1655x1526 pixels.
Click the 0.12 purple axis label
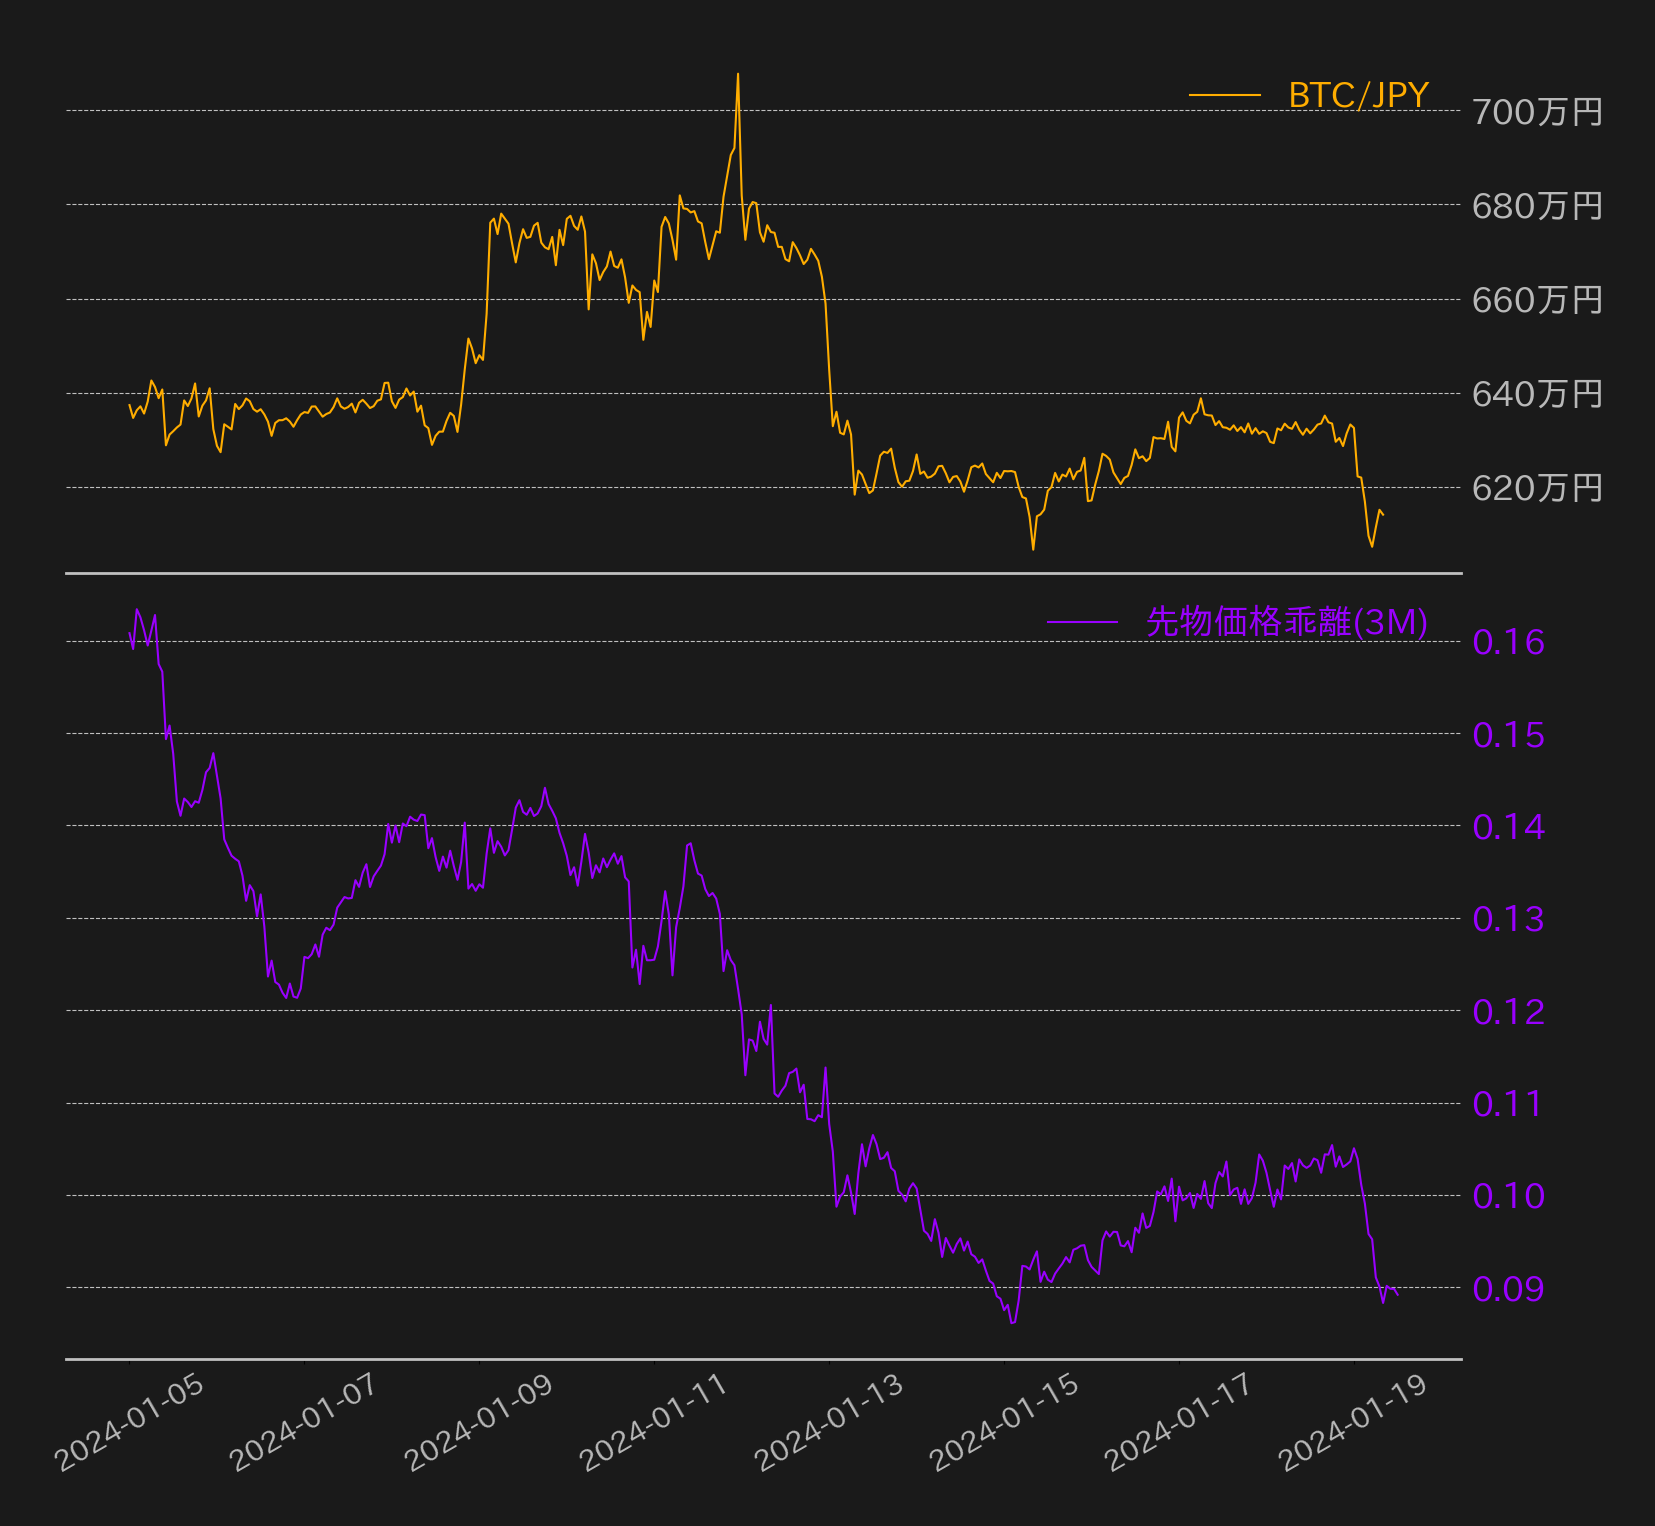(1508, 1012)
